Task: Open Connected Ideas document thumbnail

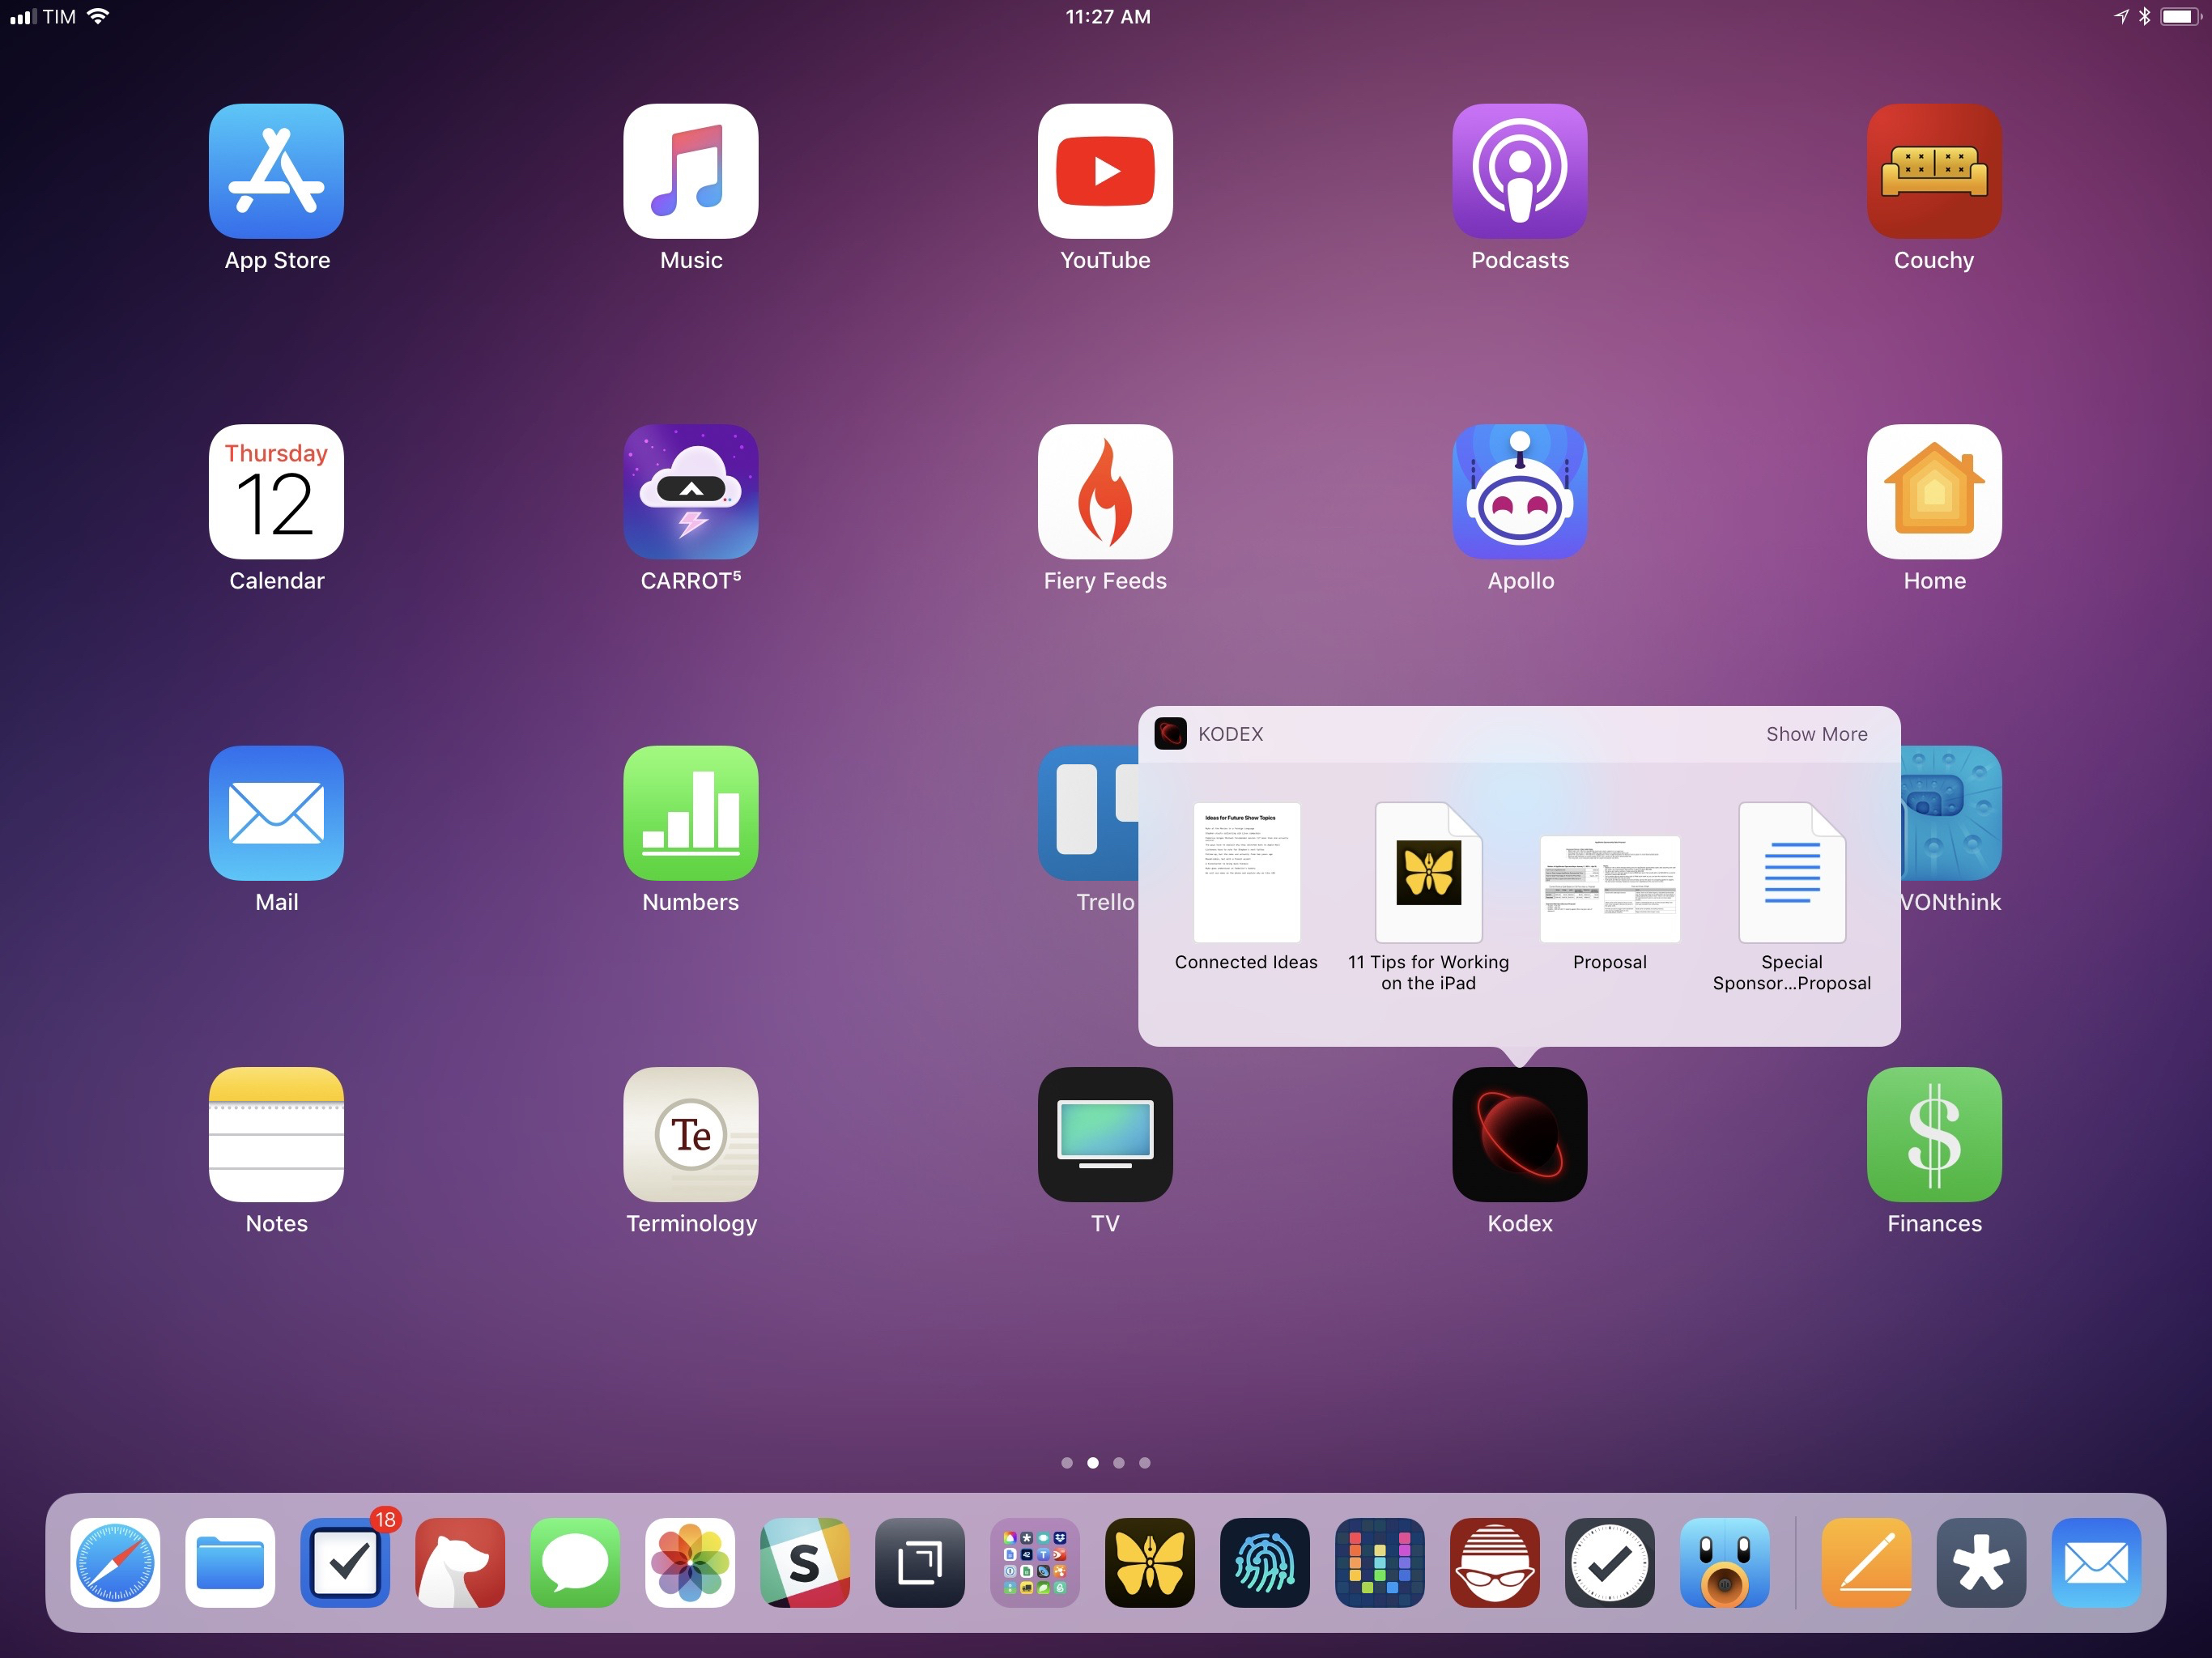Action: point(1246,873)
